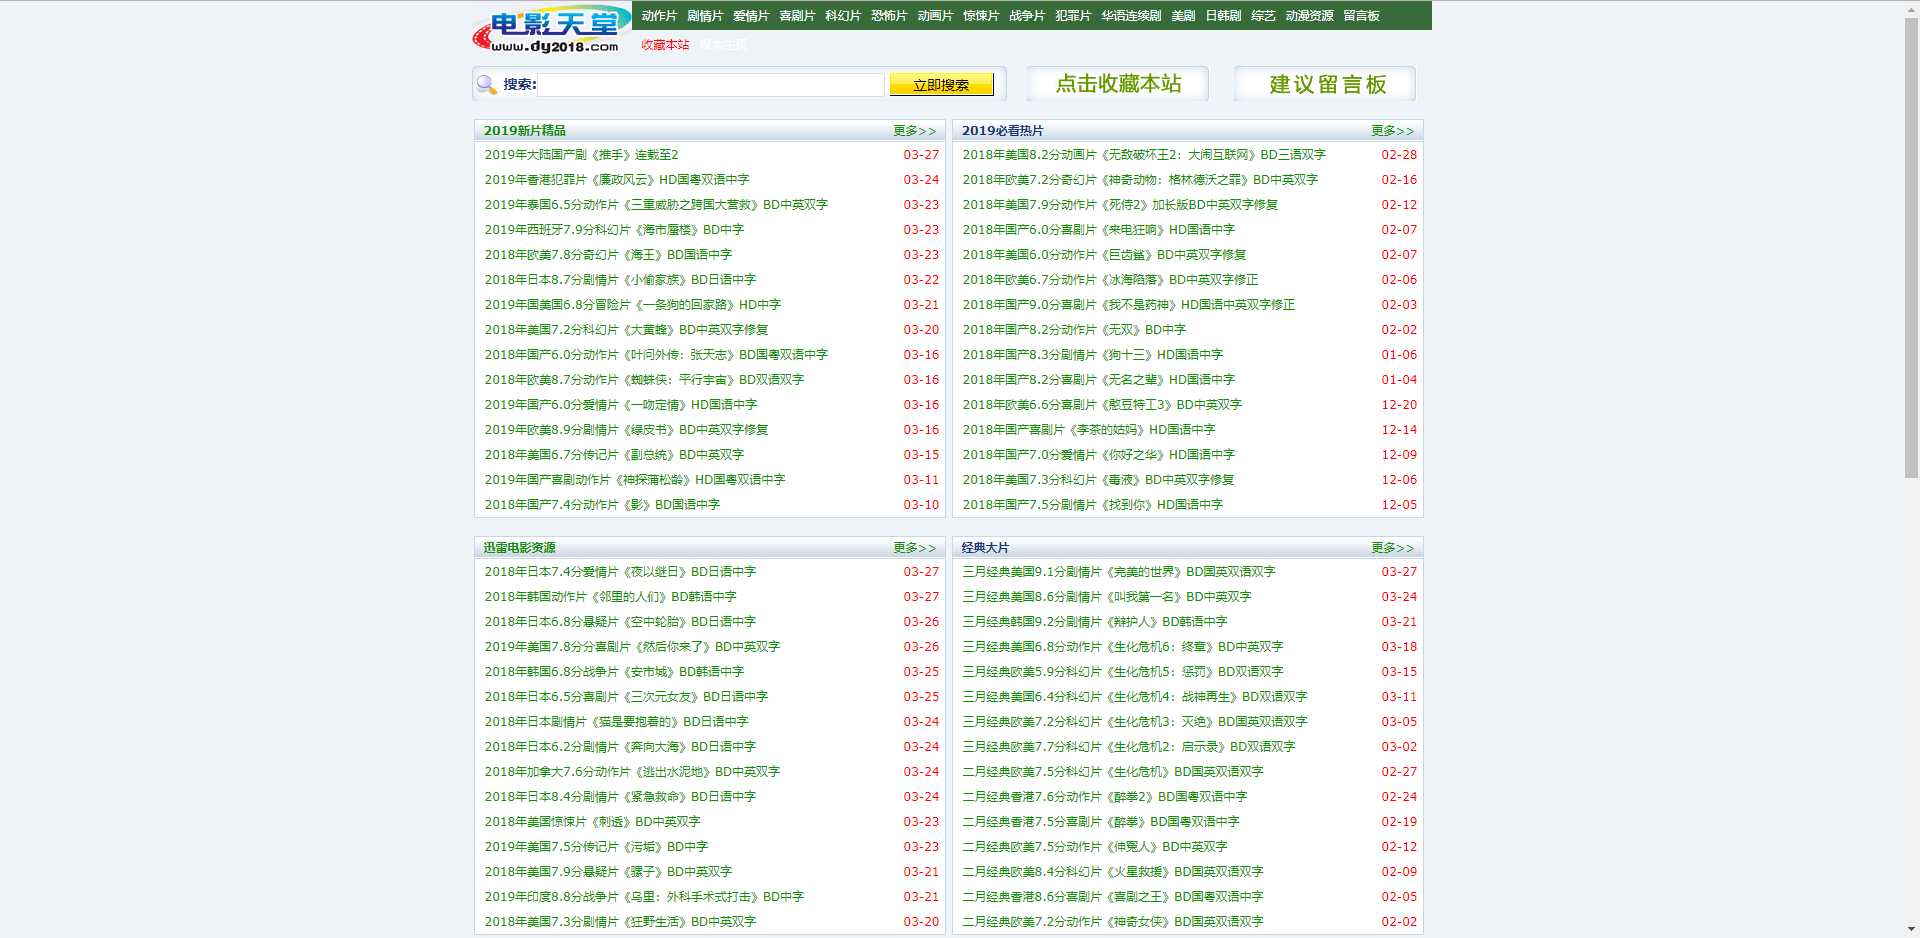Open 《毒液》BD中英双字修复
The height and width of the screenshot is (938, 1920).
point(1099,480)
